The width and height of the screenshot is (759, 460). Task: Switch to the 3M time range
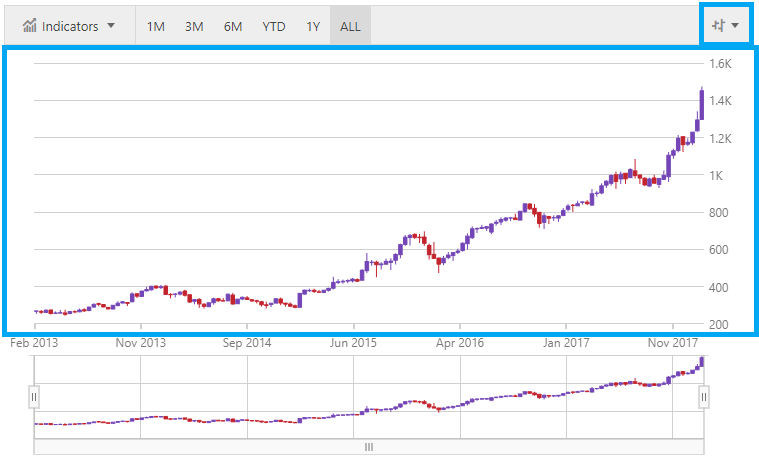click(x=194, y=26)
